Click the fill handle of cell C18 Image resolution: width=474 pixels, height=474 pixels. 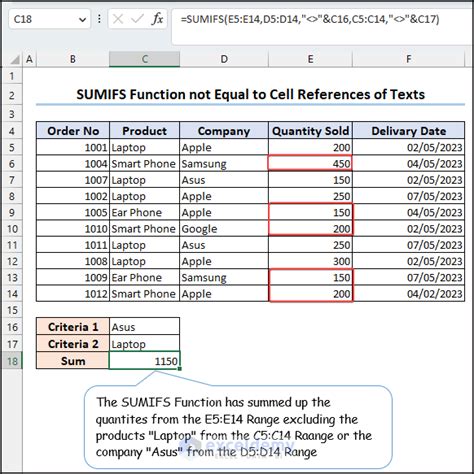click(x=180, y=369)
